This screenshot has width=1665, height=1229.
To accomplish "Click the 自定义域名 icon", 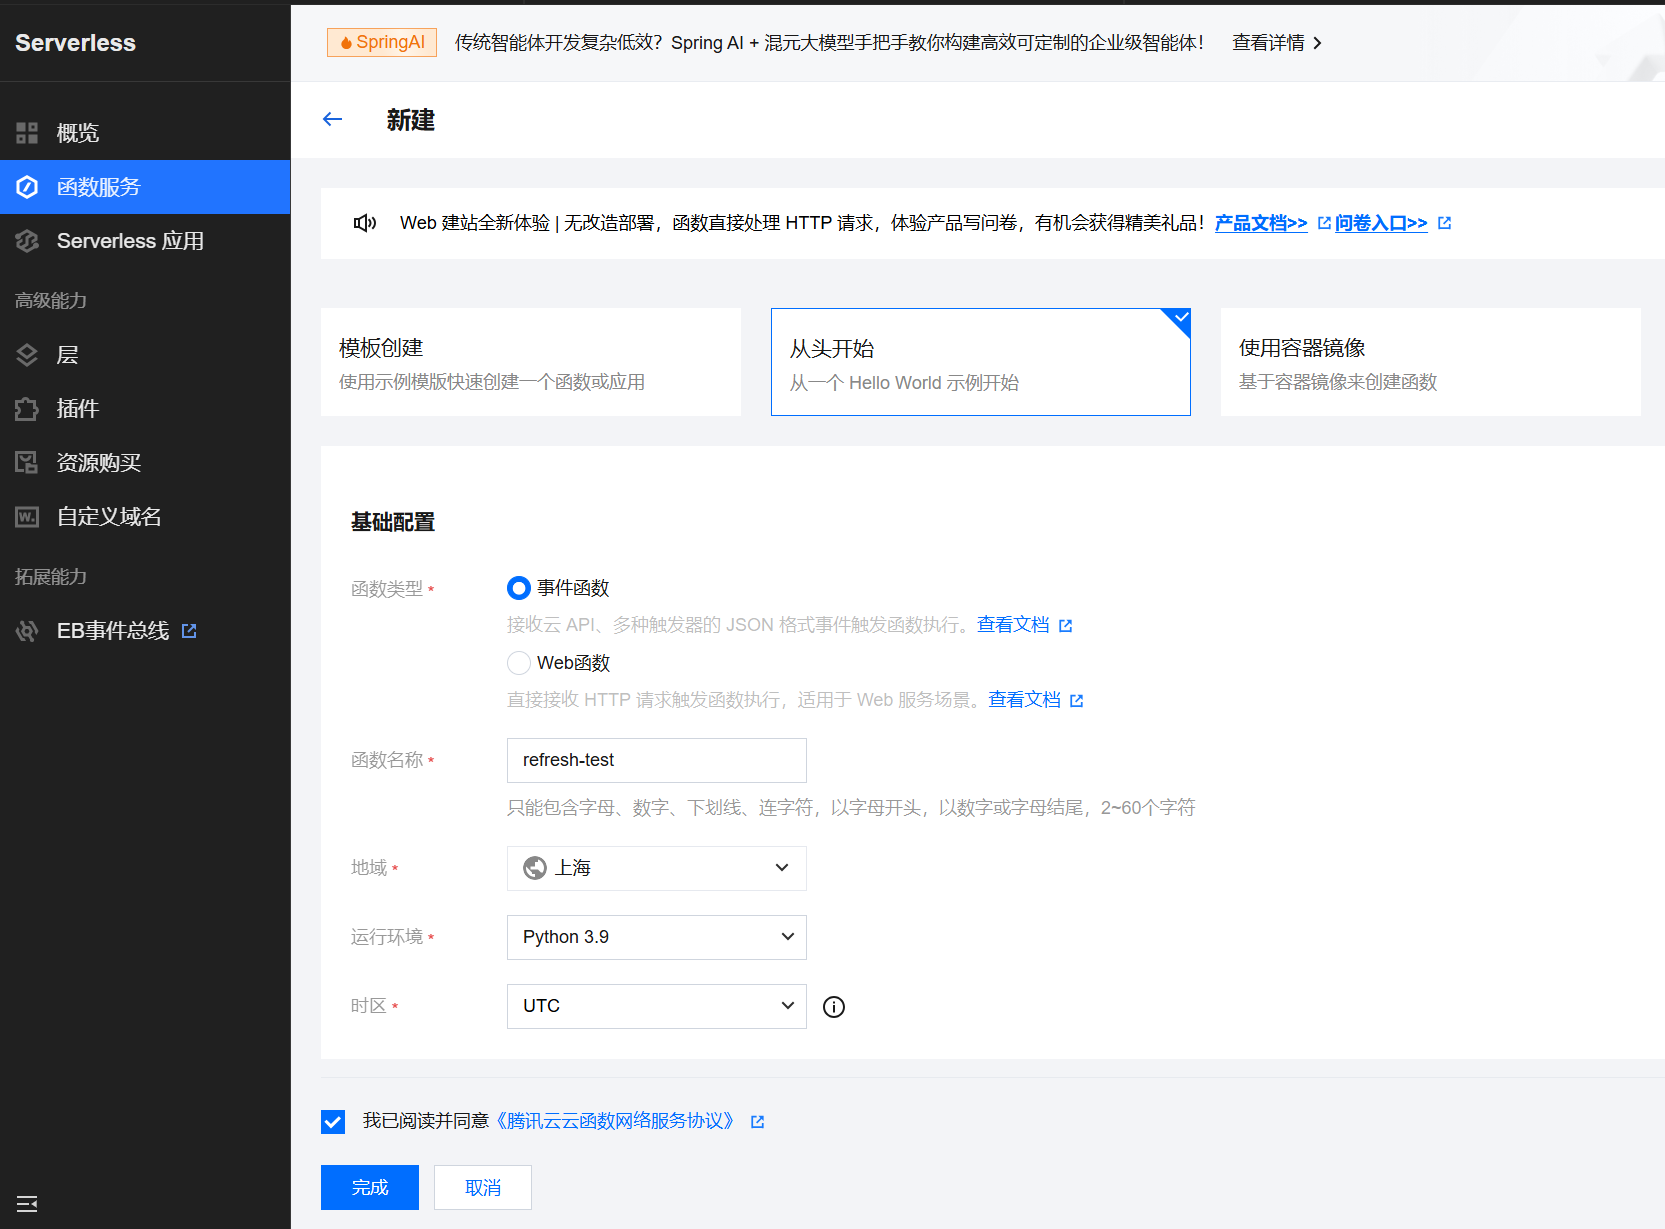I will [27, 517].
